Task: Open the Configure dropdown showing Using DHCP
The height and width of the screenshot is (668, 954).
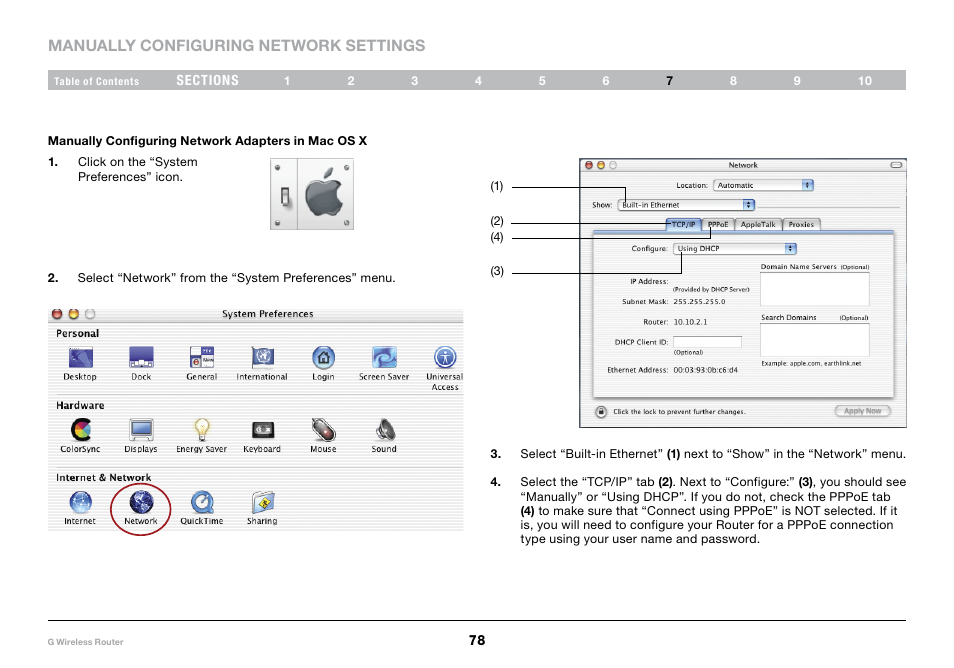Action: (734, 249)
